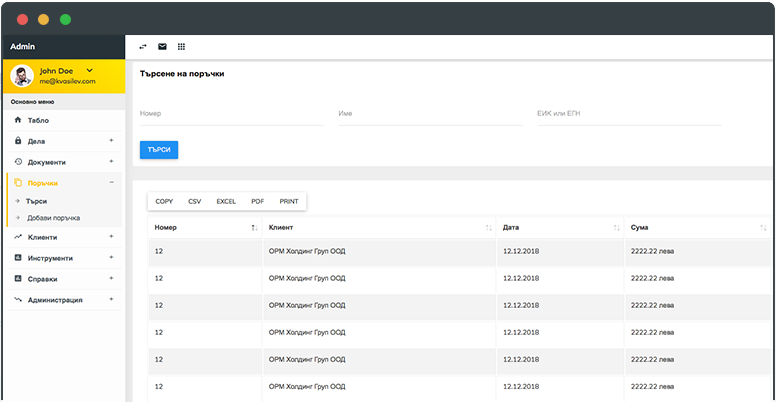Open the Дела menu label

(x=37, y=141)
